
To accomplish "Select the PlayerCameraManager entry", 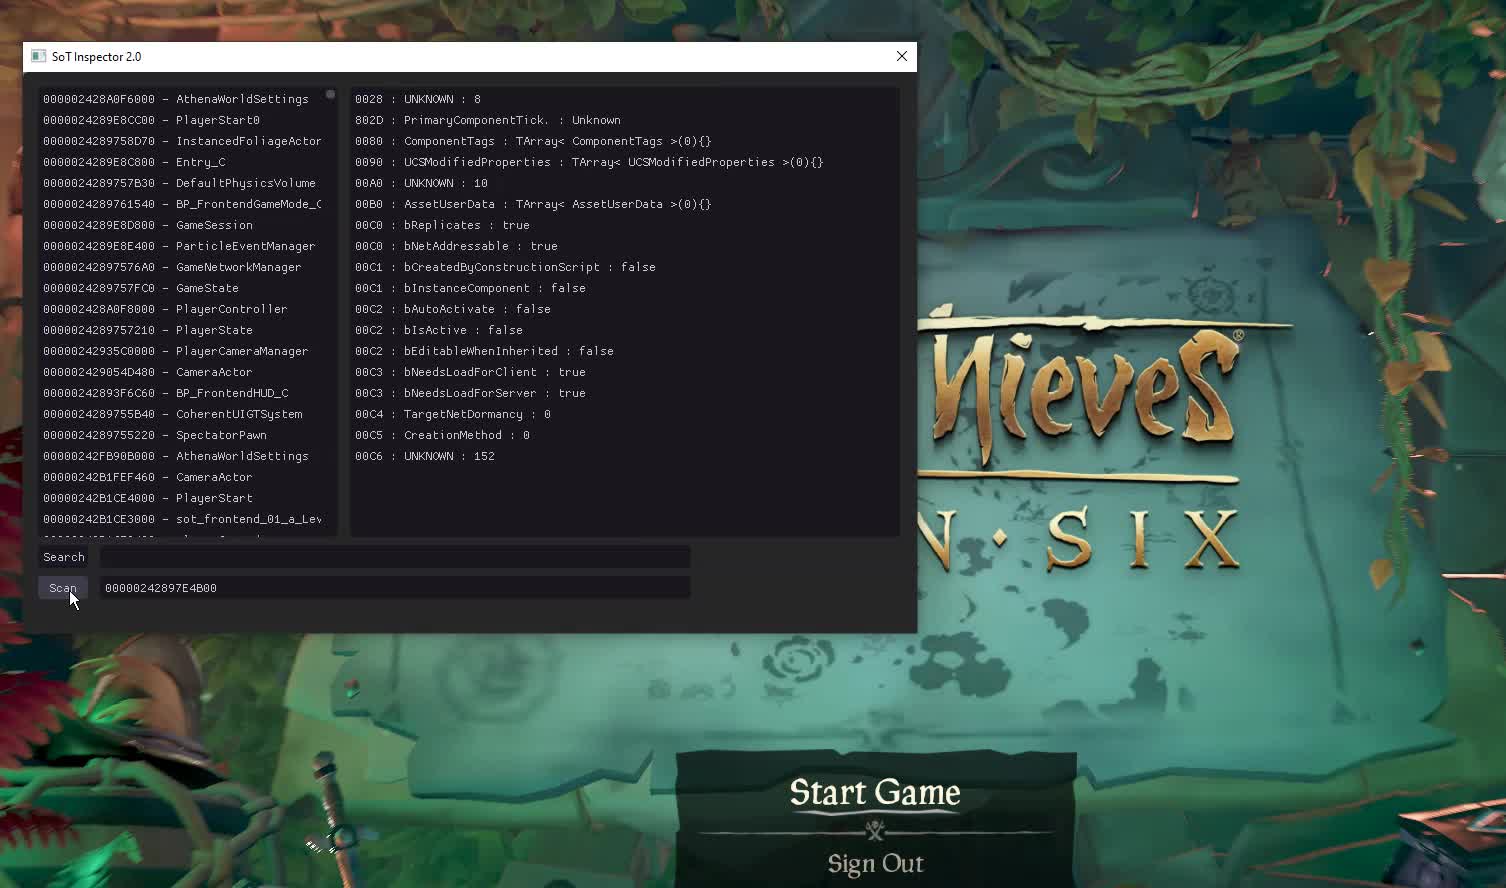I will (176, 351).
